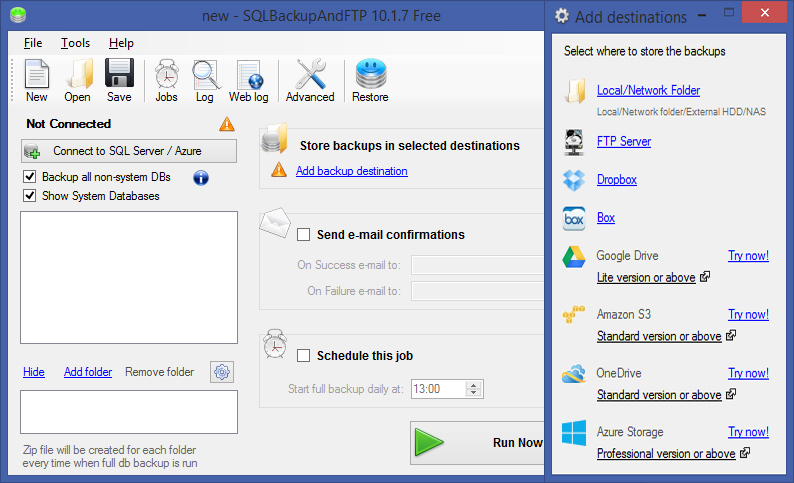The width and height of the screenshot is (794, 483).
Task: Click Try now! for Amazon S3
Action: 748,314
